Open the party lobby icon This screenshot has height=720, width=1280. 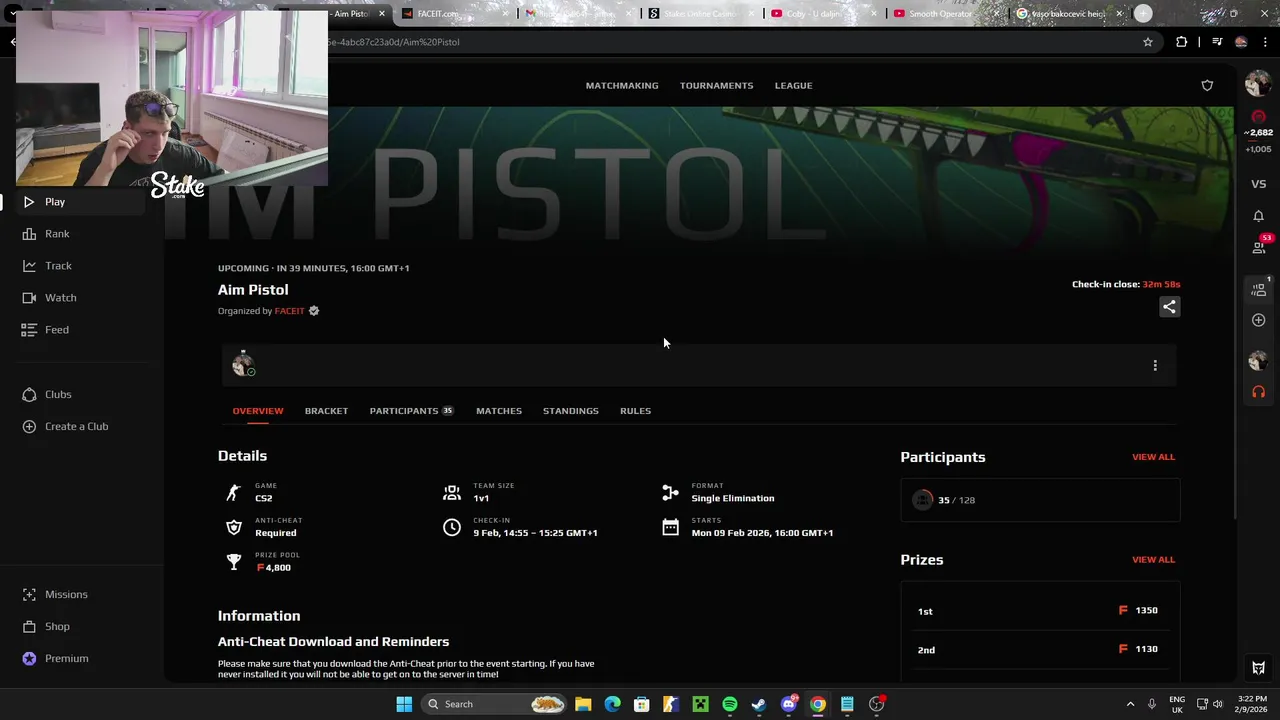click(x=1259, y=289)
